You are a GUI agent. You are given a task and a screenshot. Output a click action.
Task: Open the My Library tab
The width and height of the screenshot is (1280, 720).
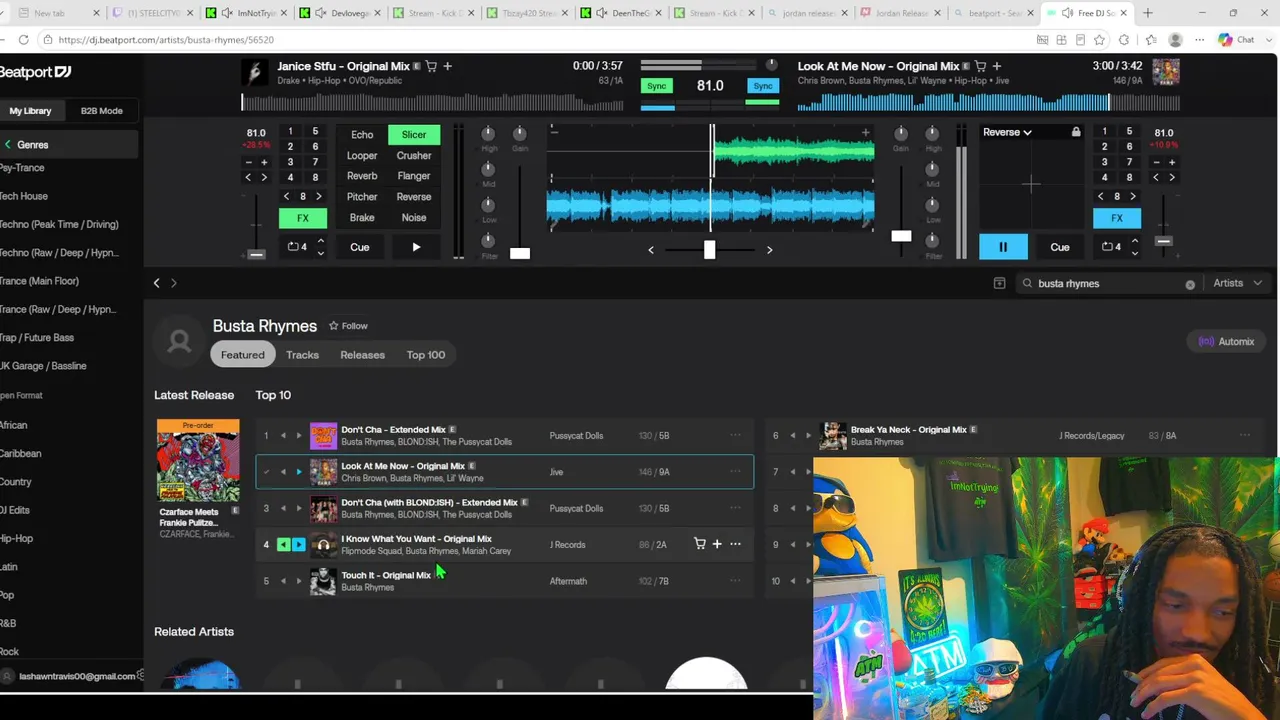(30, 111)
